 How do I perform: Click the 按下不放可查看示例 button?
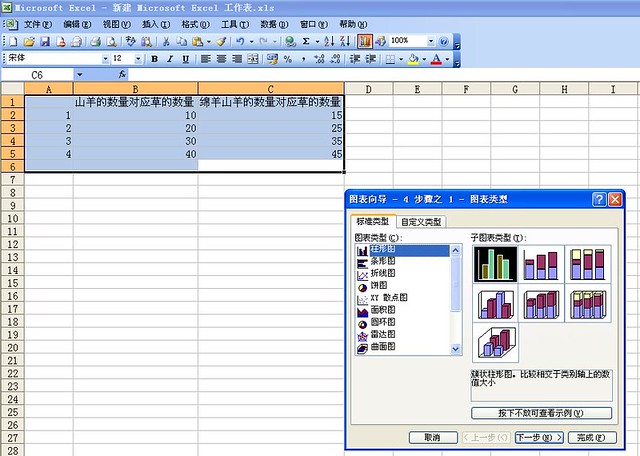(x=541, y=413)
